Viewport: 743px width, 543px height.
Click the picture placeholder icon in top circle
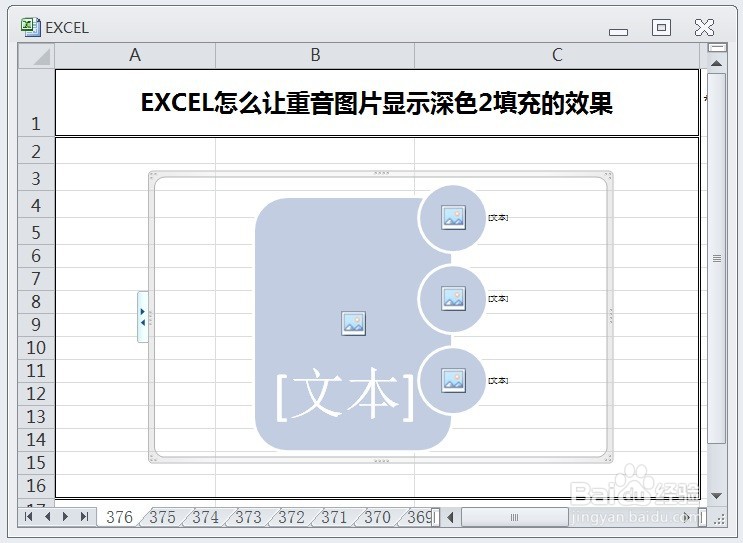pyautogui.click(x=453, y=217)
